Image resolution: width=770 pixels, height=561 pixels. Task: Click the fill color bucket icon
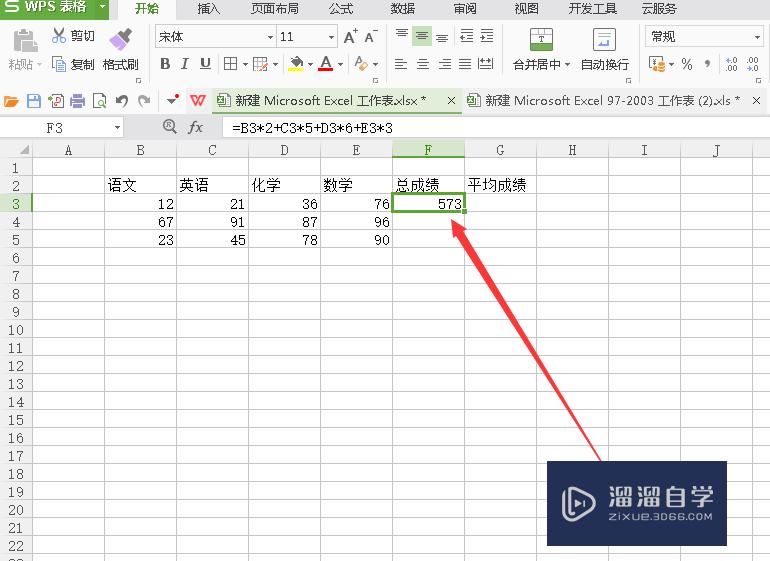[296, 64]
